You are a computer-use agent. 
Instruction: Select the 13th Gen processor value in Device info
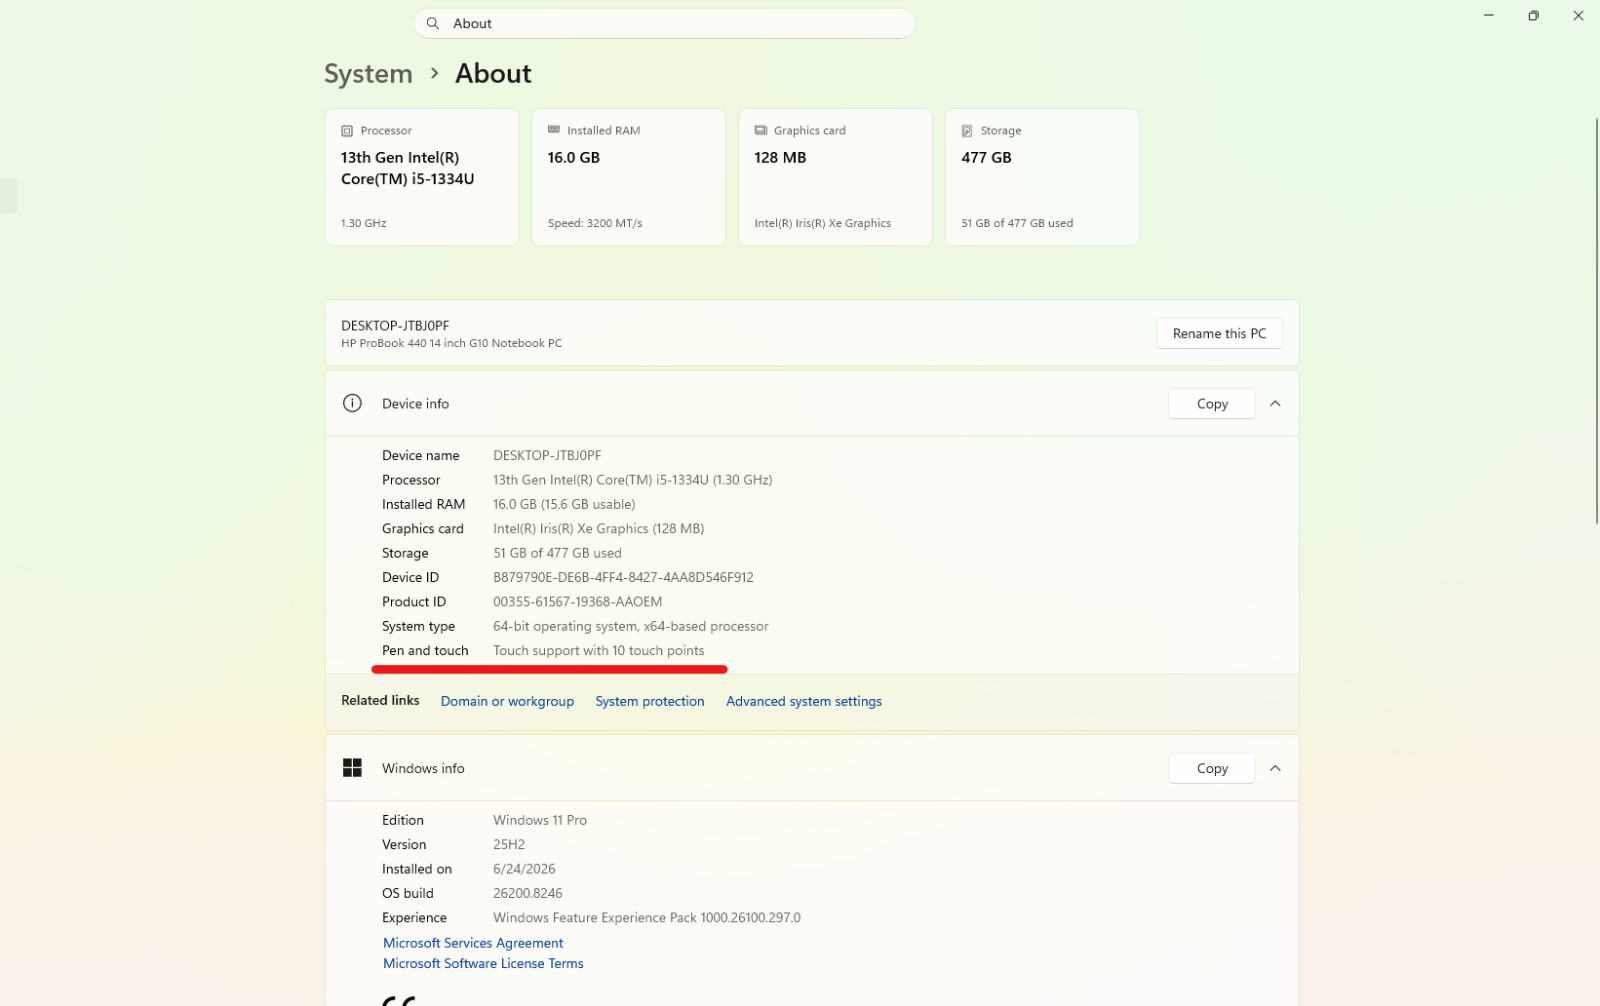click(632, 480)
